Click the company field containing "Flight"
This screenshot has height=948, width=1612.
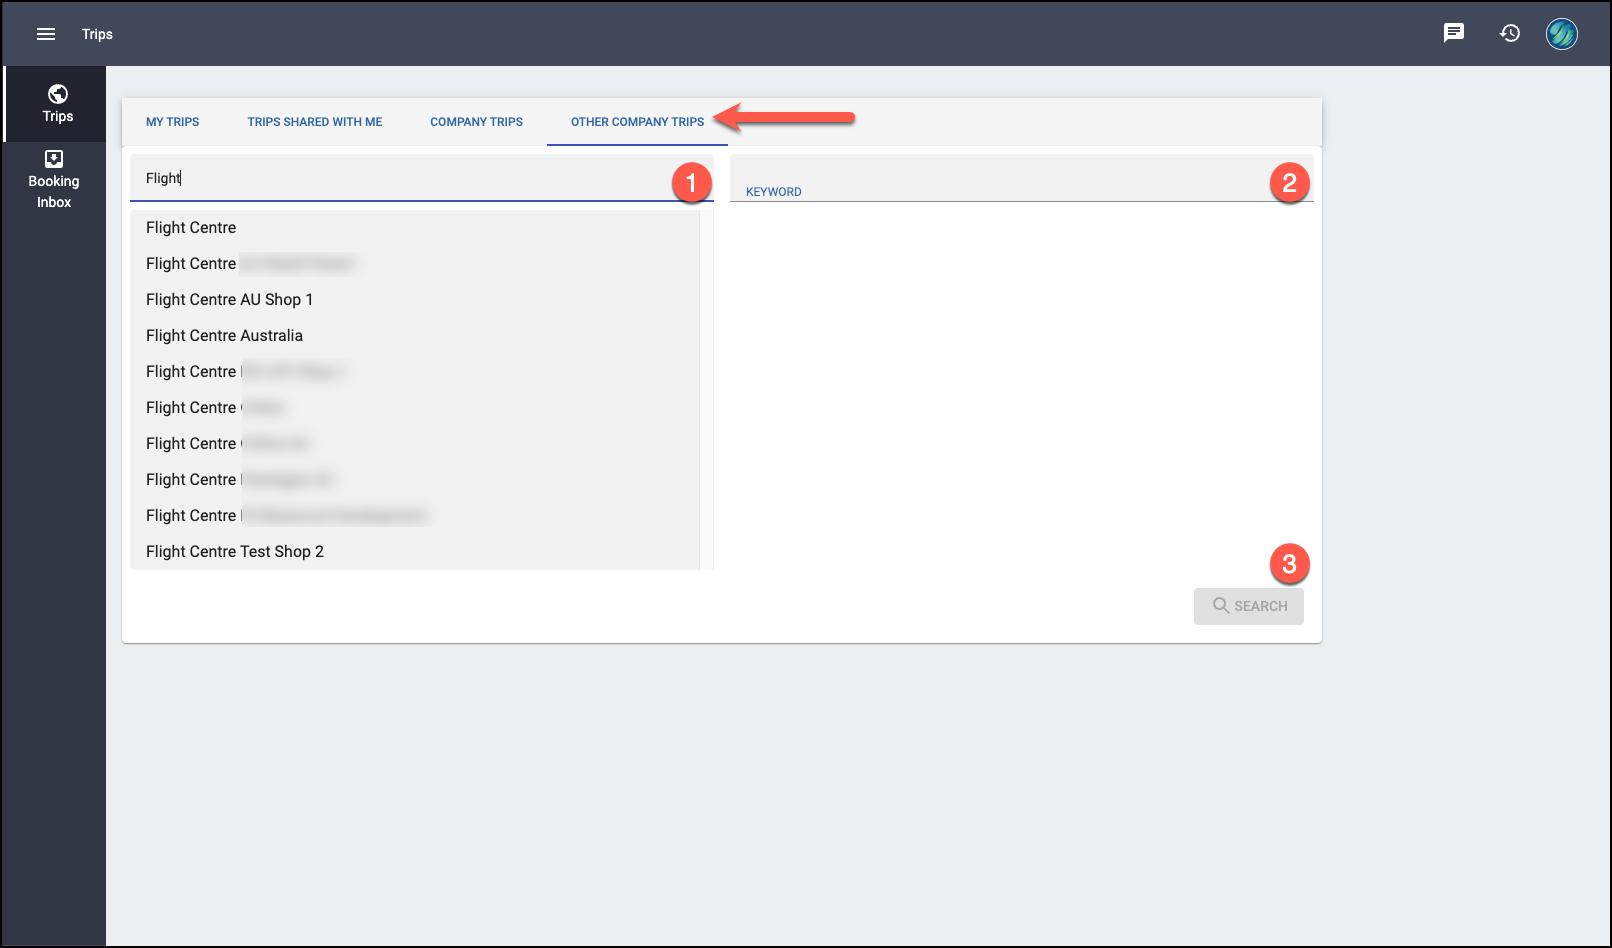(x=422, y=178)
